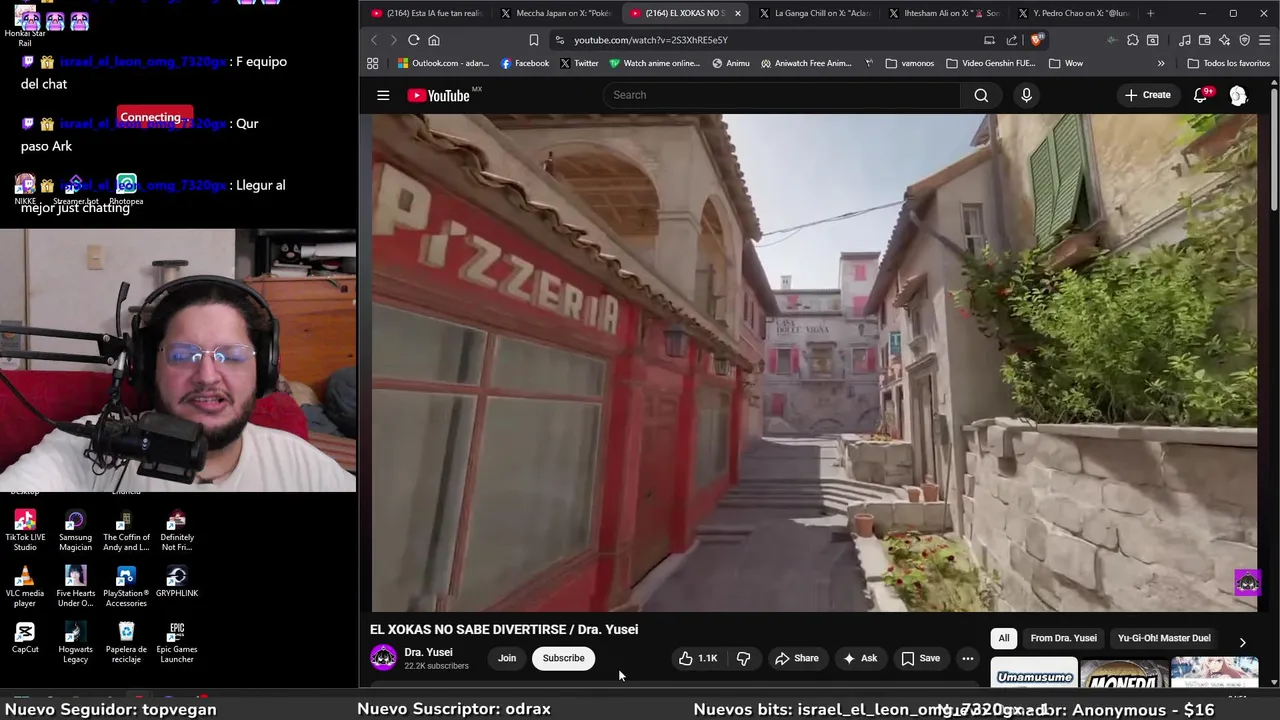Save the video to a playlist

coord(920,658)
